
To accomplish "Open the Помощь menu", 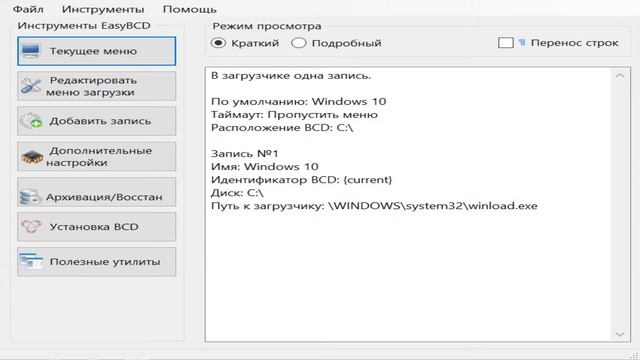I will coord(189,9).
